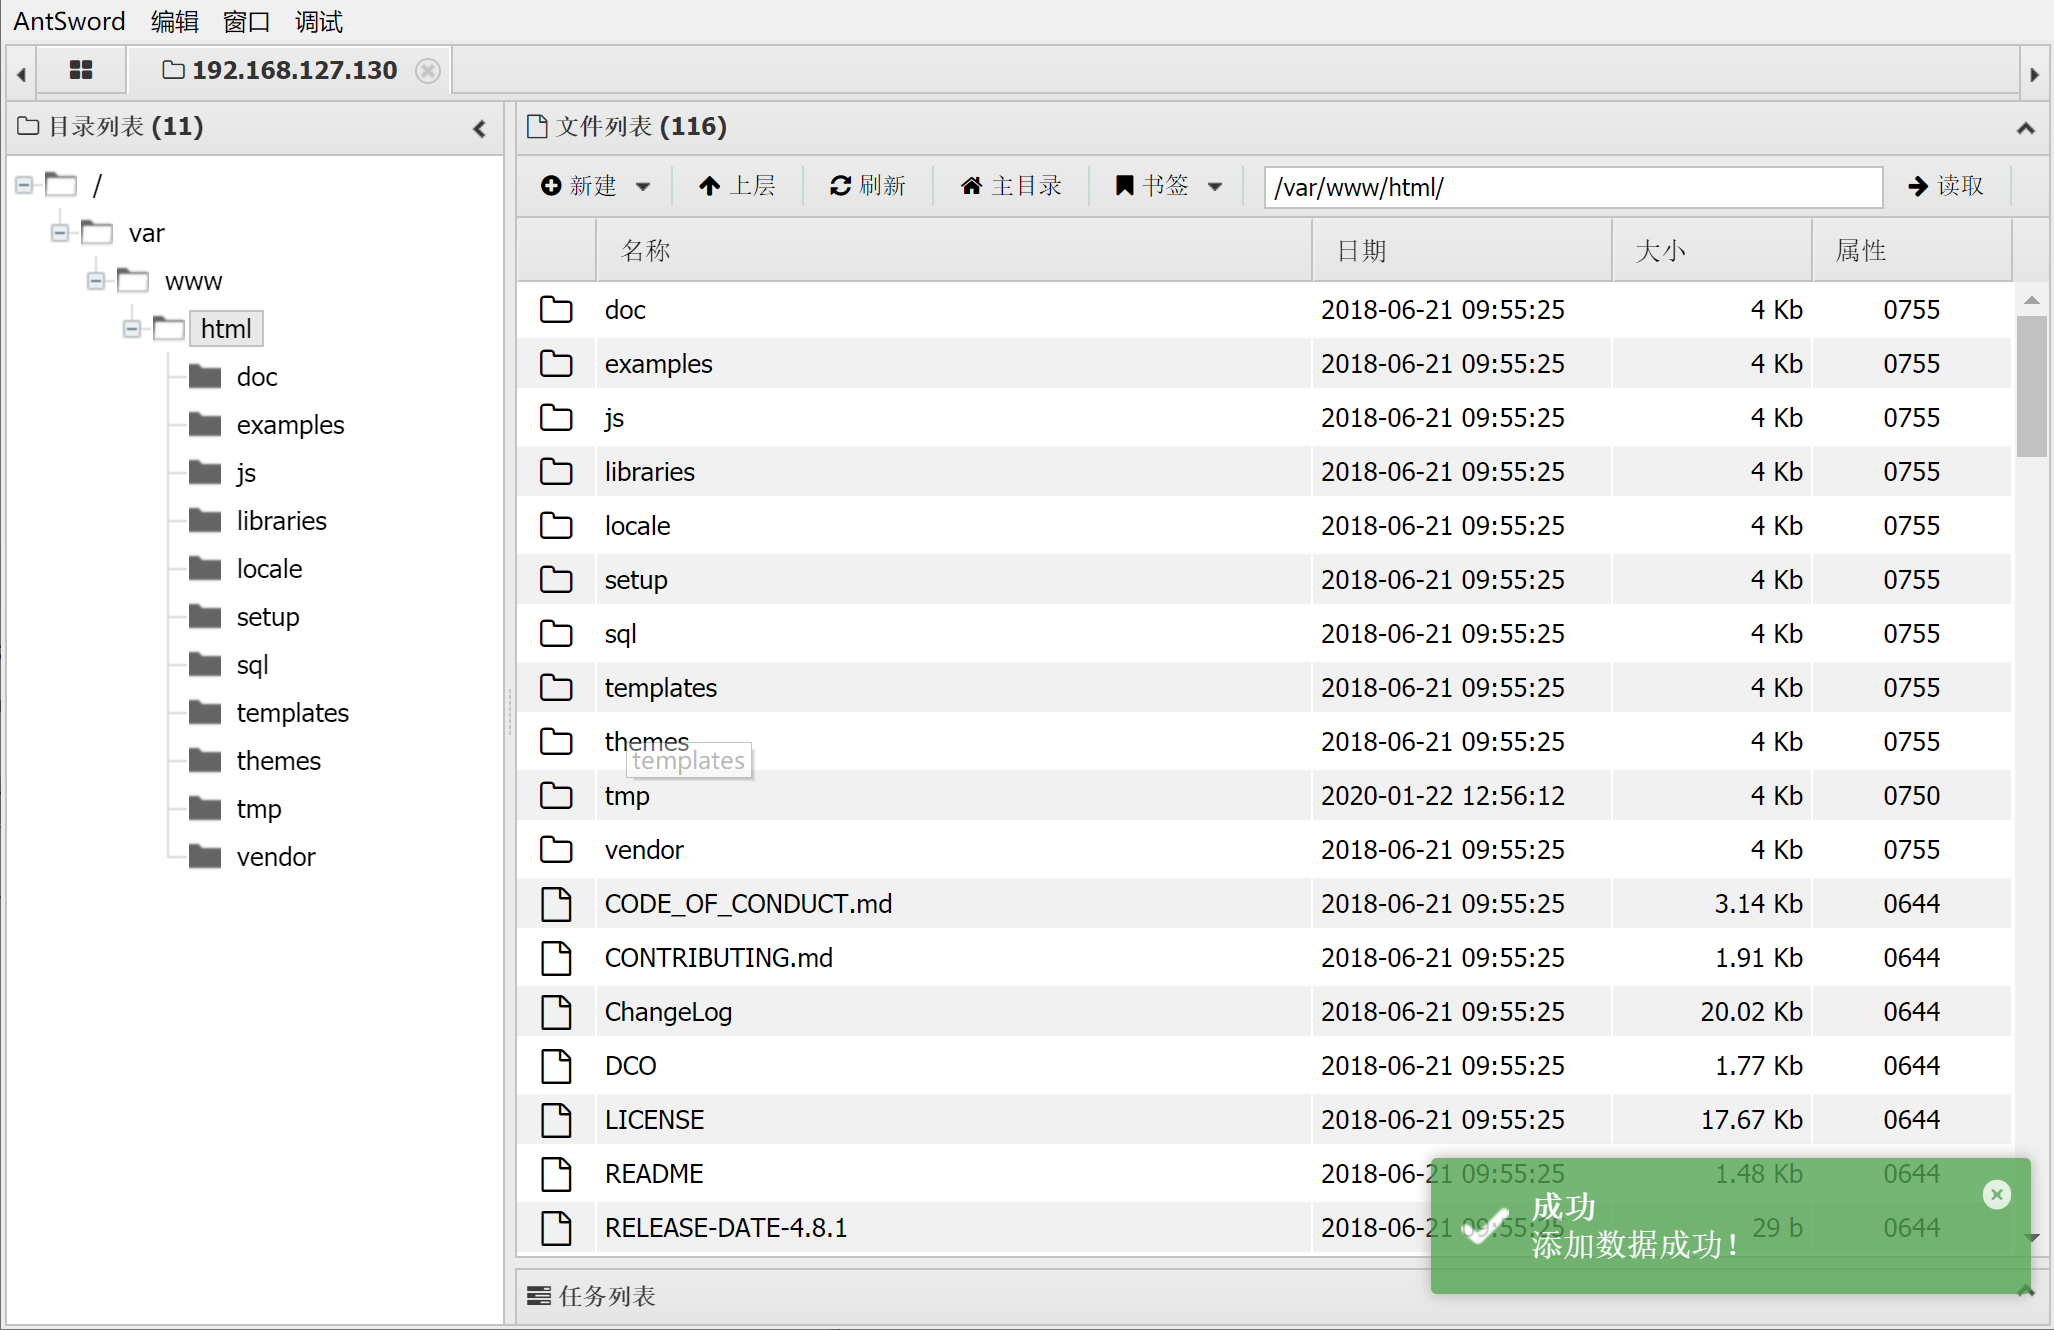Screen dimensions: 2054x1330
Task: Click the path input field
Action: (1572, 187)
